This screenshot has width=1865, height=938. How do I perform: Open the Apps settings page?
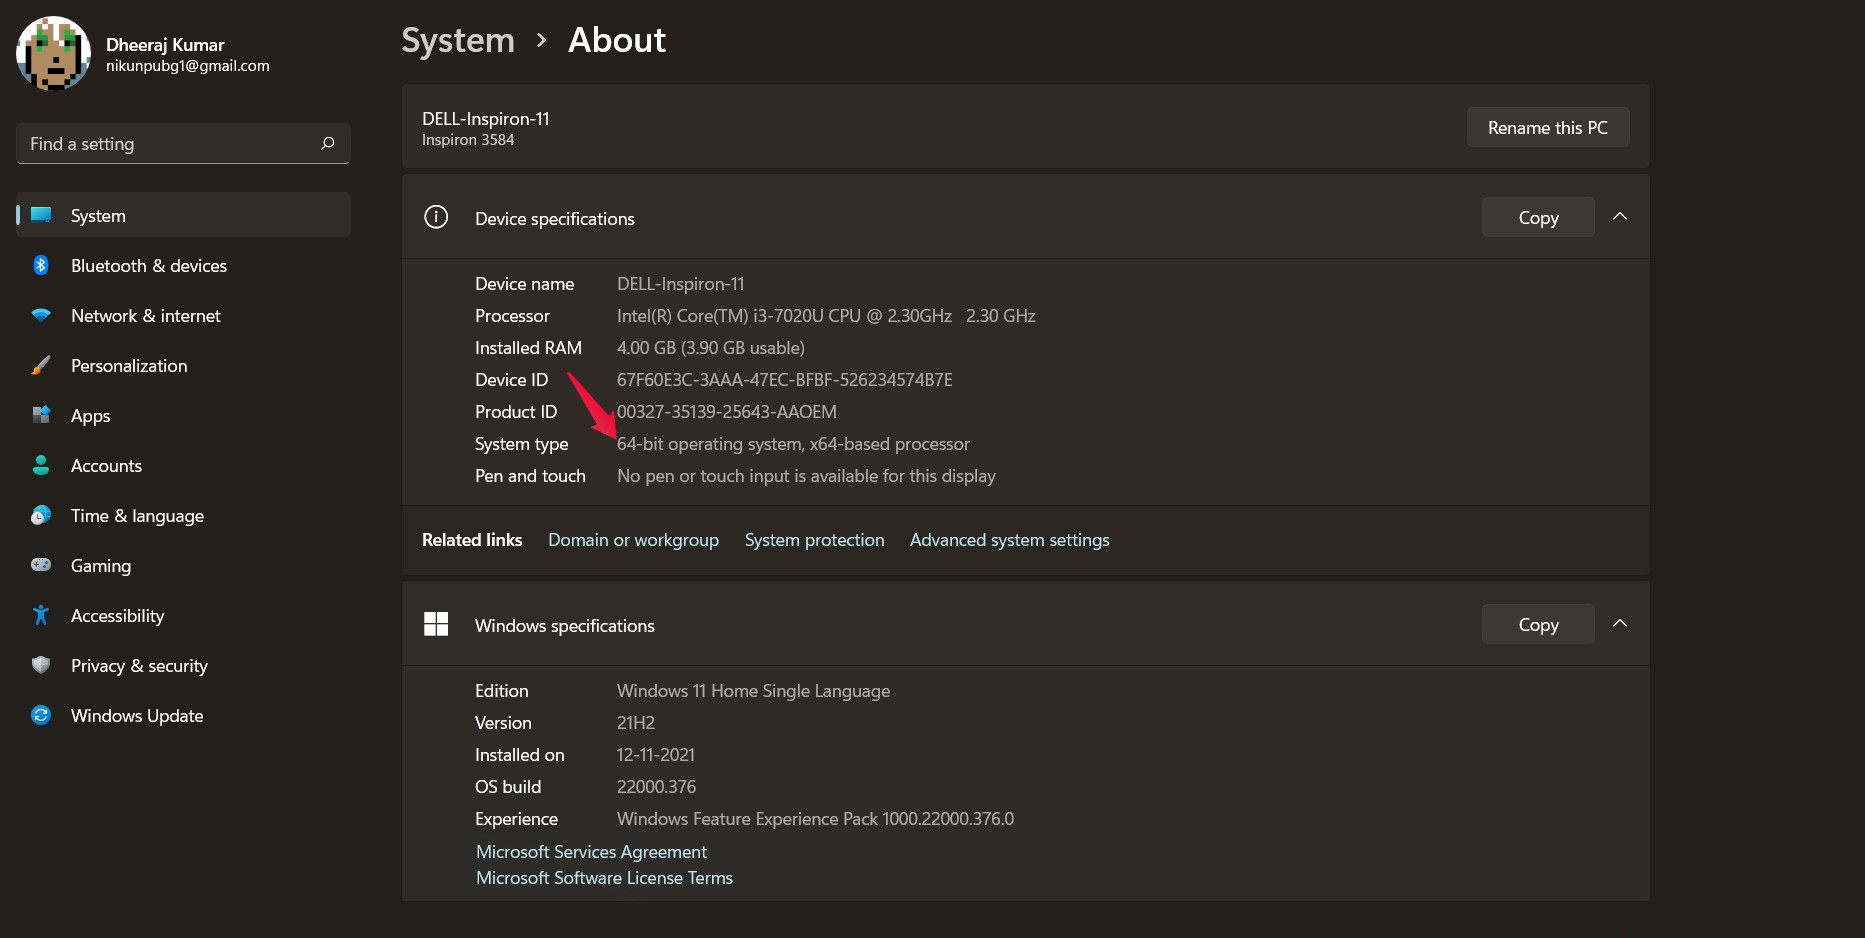coord(183,415)
